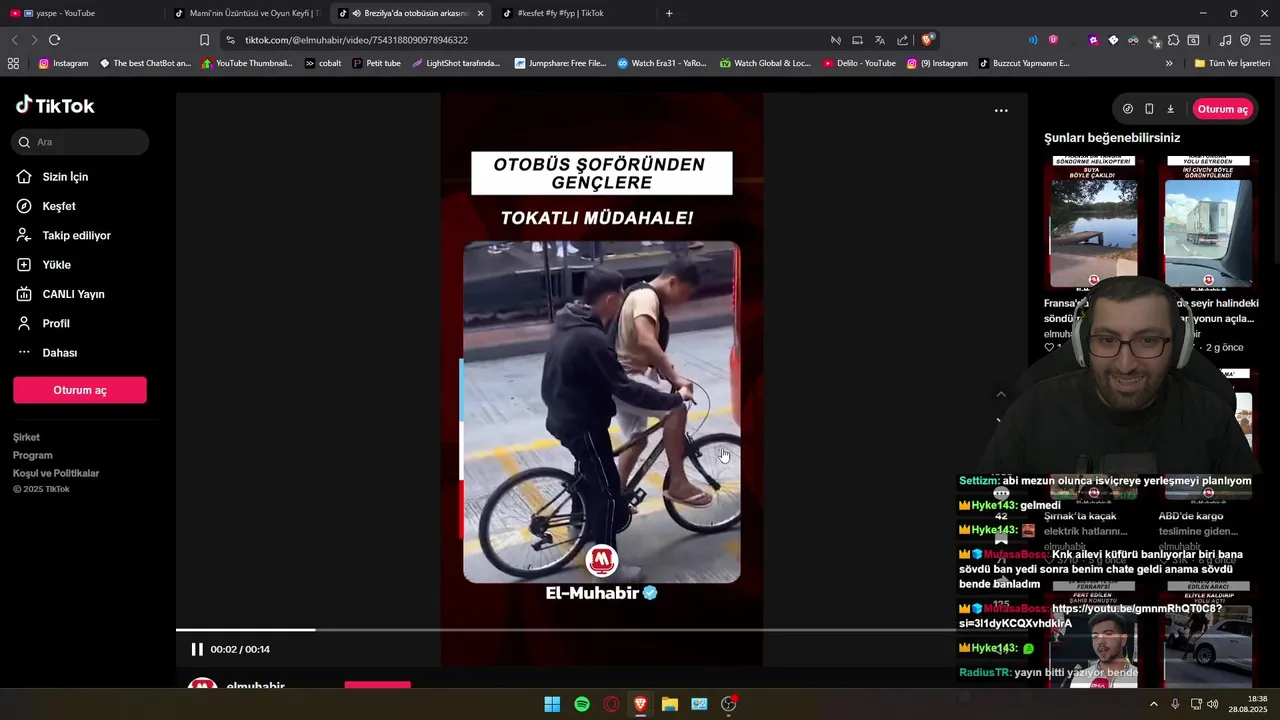The width and height of the screenshot is (1280, 720).
Task: Open the Brave VPN shield icon
Action: [x=1245, y=40]
